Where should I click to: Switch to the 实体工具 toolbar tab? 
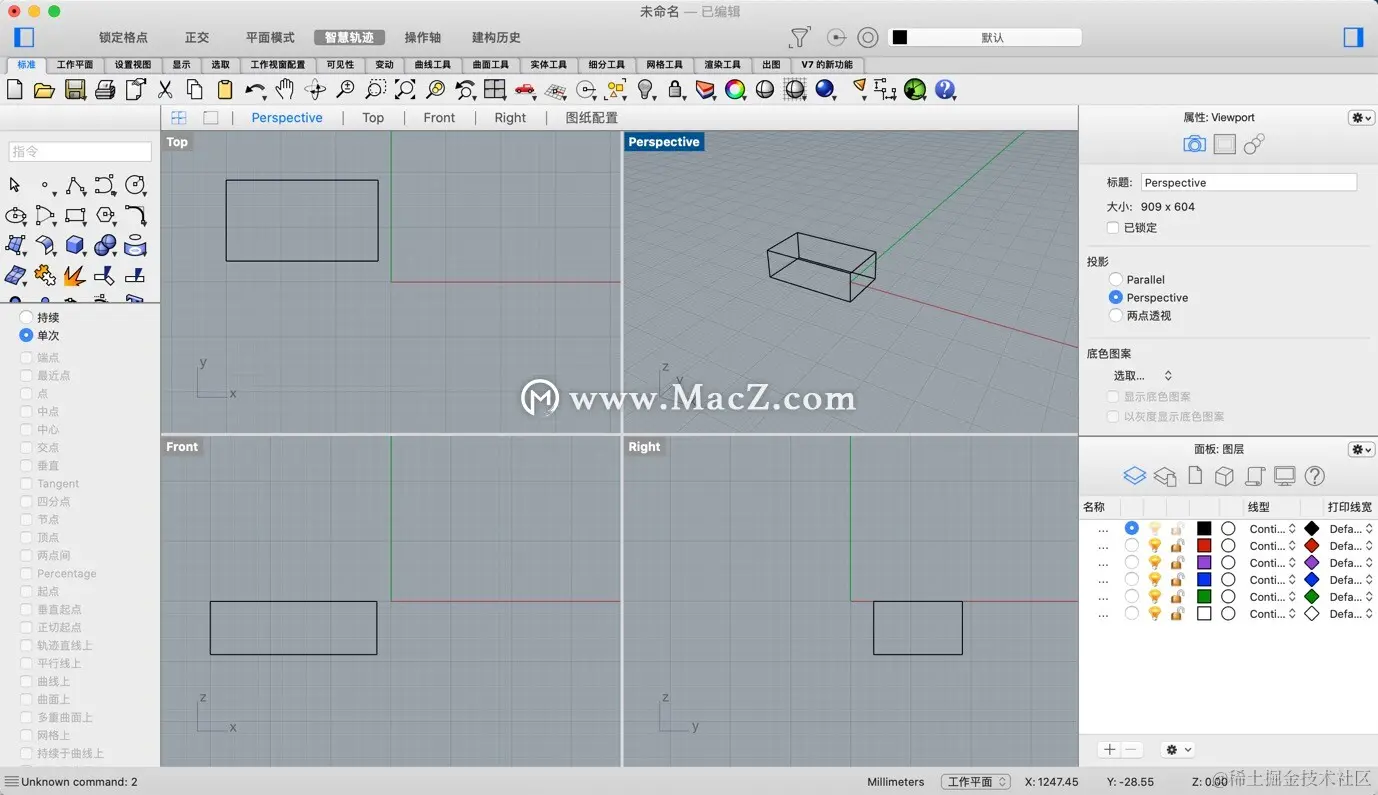548,65
